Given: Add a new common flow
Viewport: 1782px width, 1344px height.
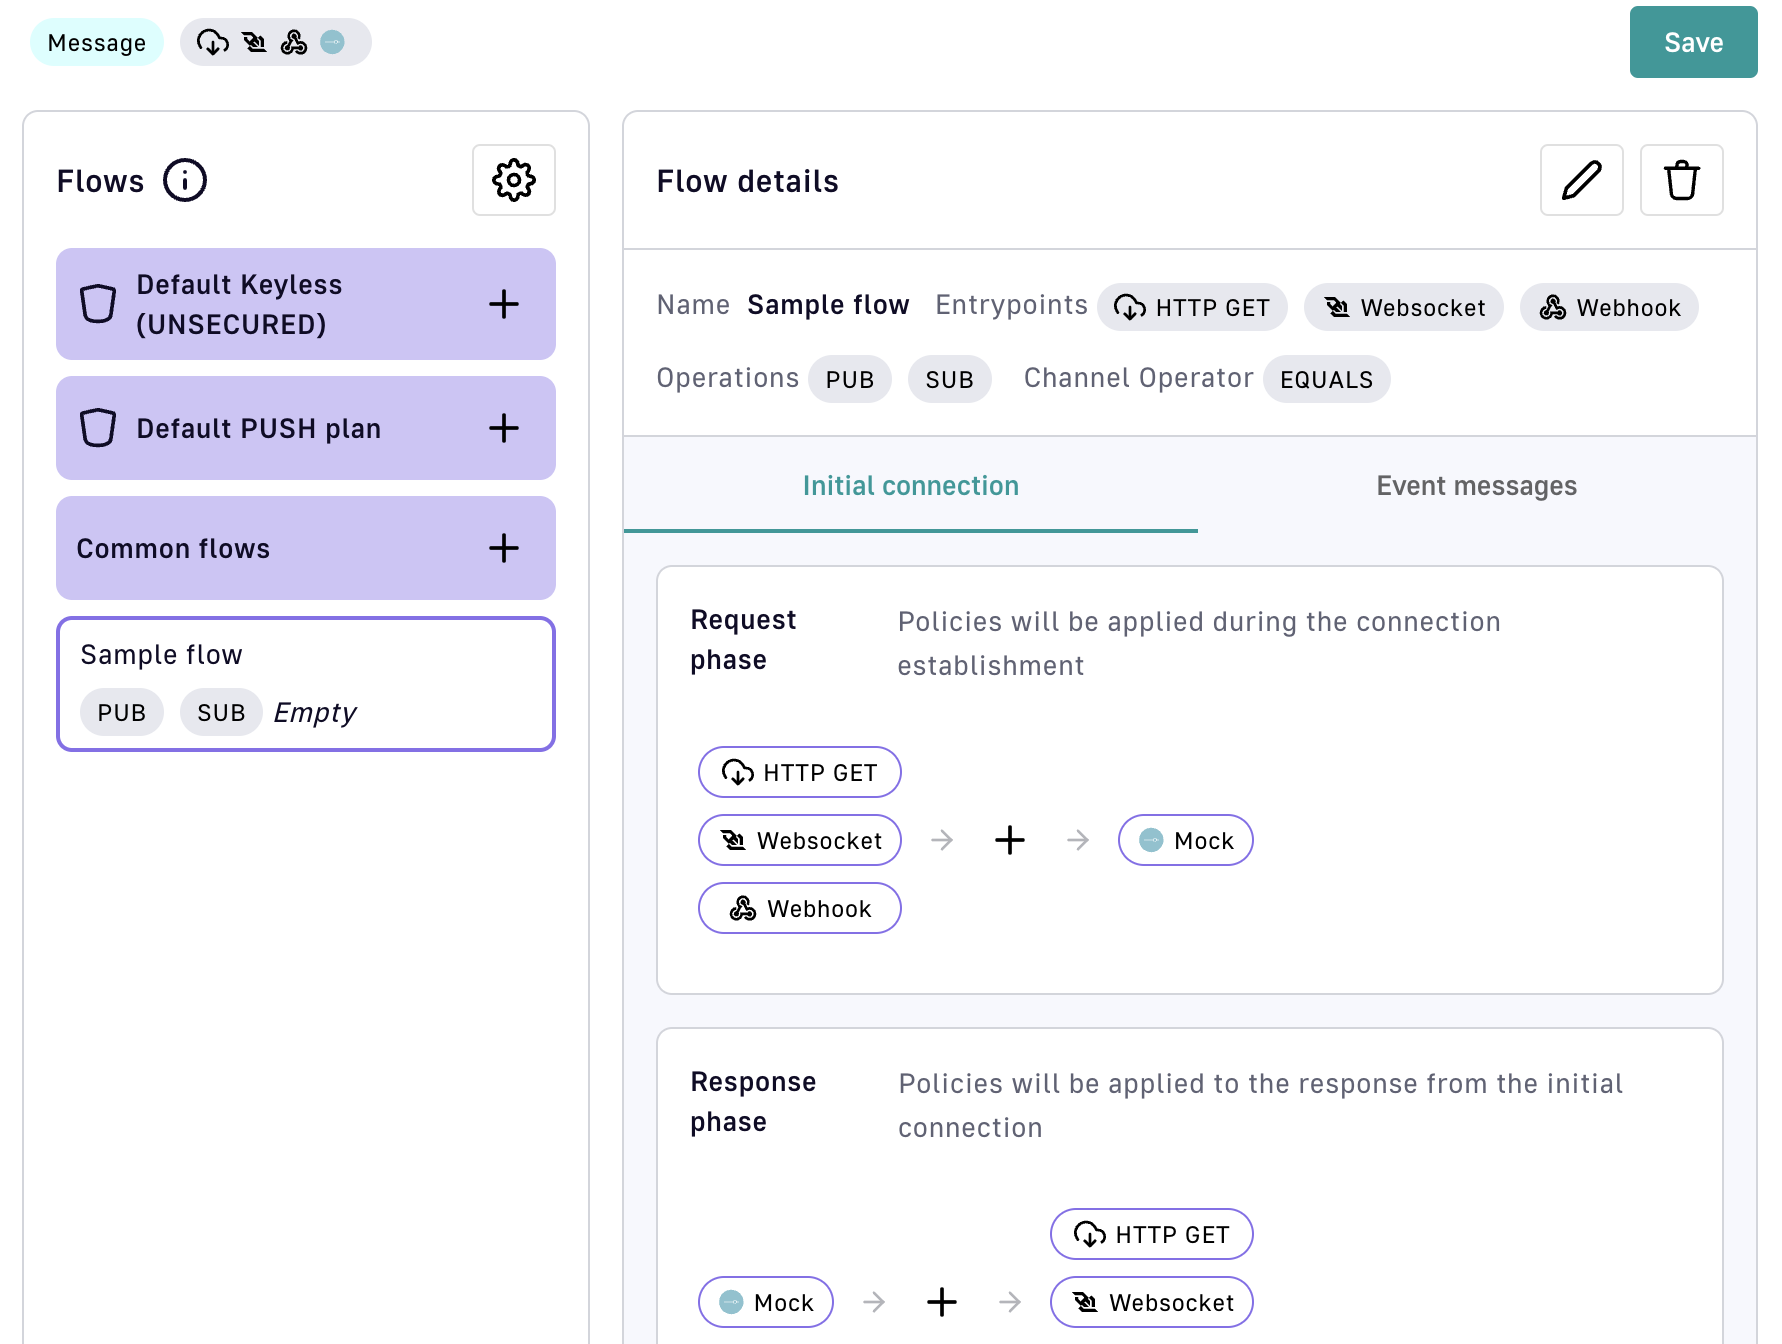Looking at the screenshot, I should click(x=504, y=548).
